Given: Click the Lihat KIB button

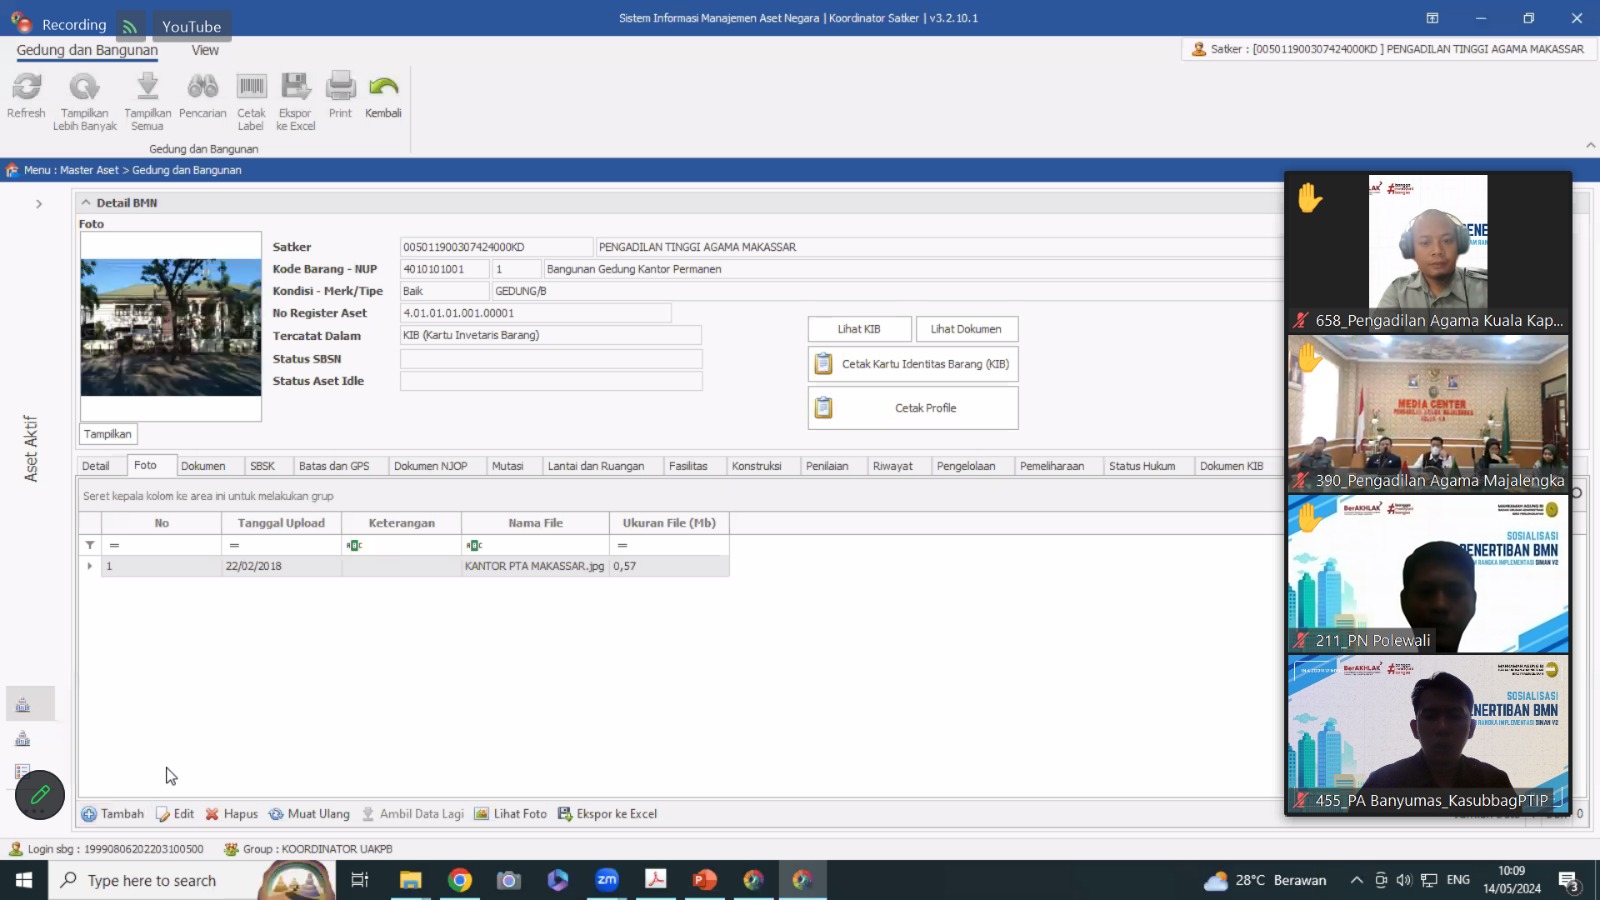Looking at the screenshot, I should tap(859, 329).
